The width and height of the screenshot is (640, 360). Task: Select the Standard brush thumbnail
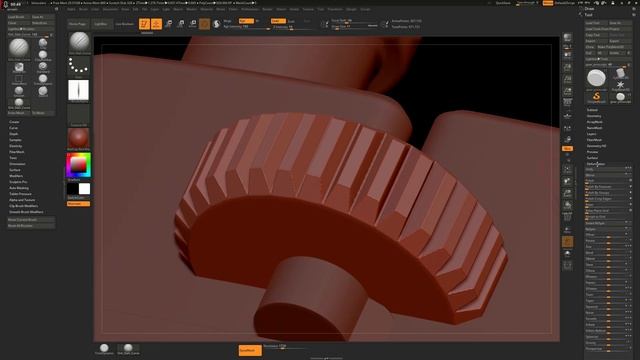43,67
